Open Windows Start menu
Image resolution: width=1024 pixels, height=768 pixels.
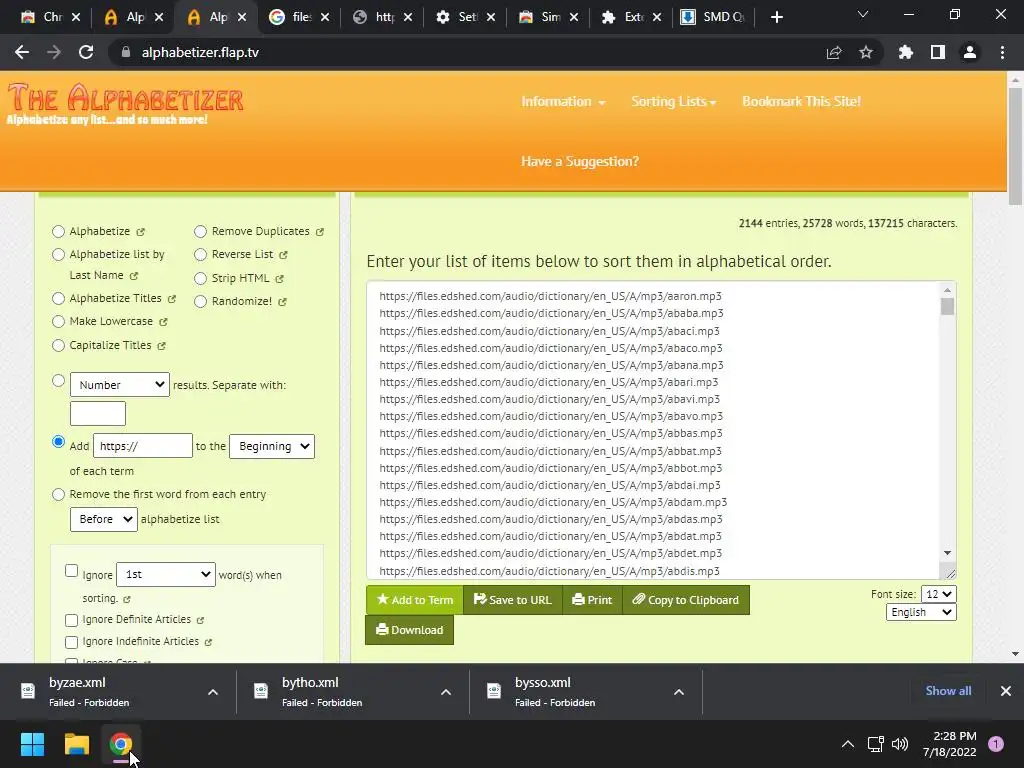pyautogui.click(x=32, y=744)
